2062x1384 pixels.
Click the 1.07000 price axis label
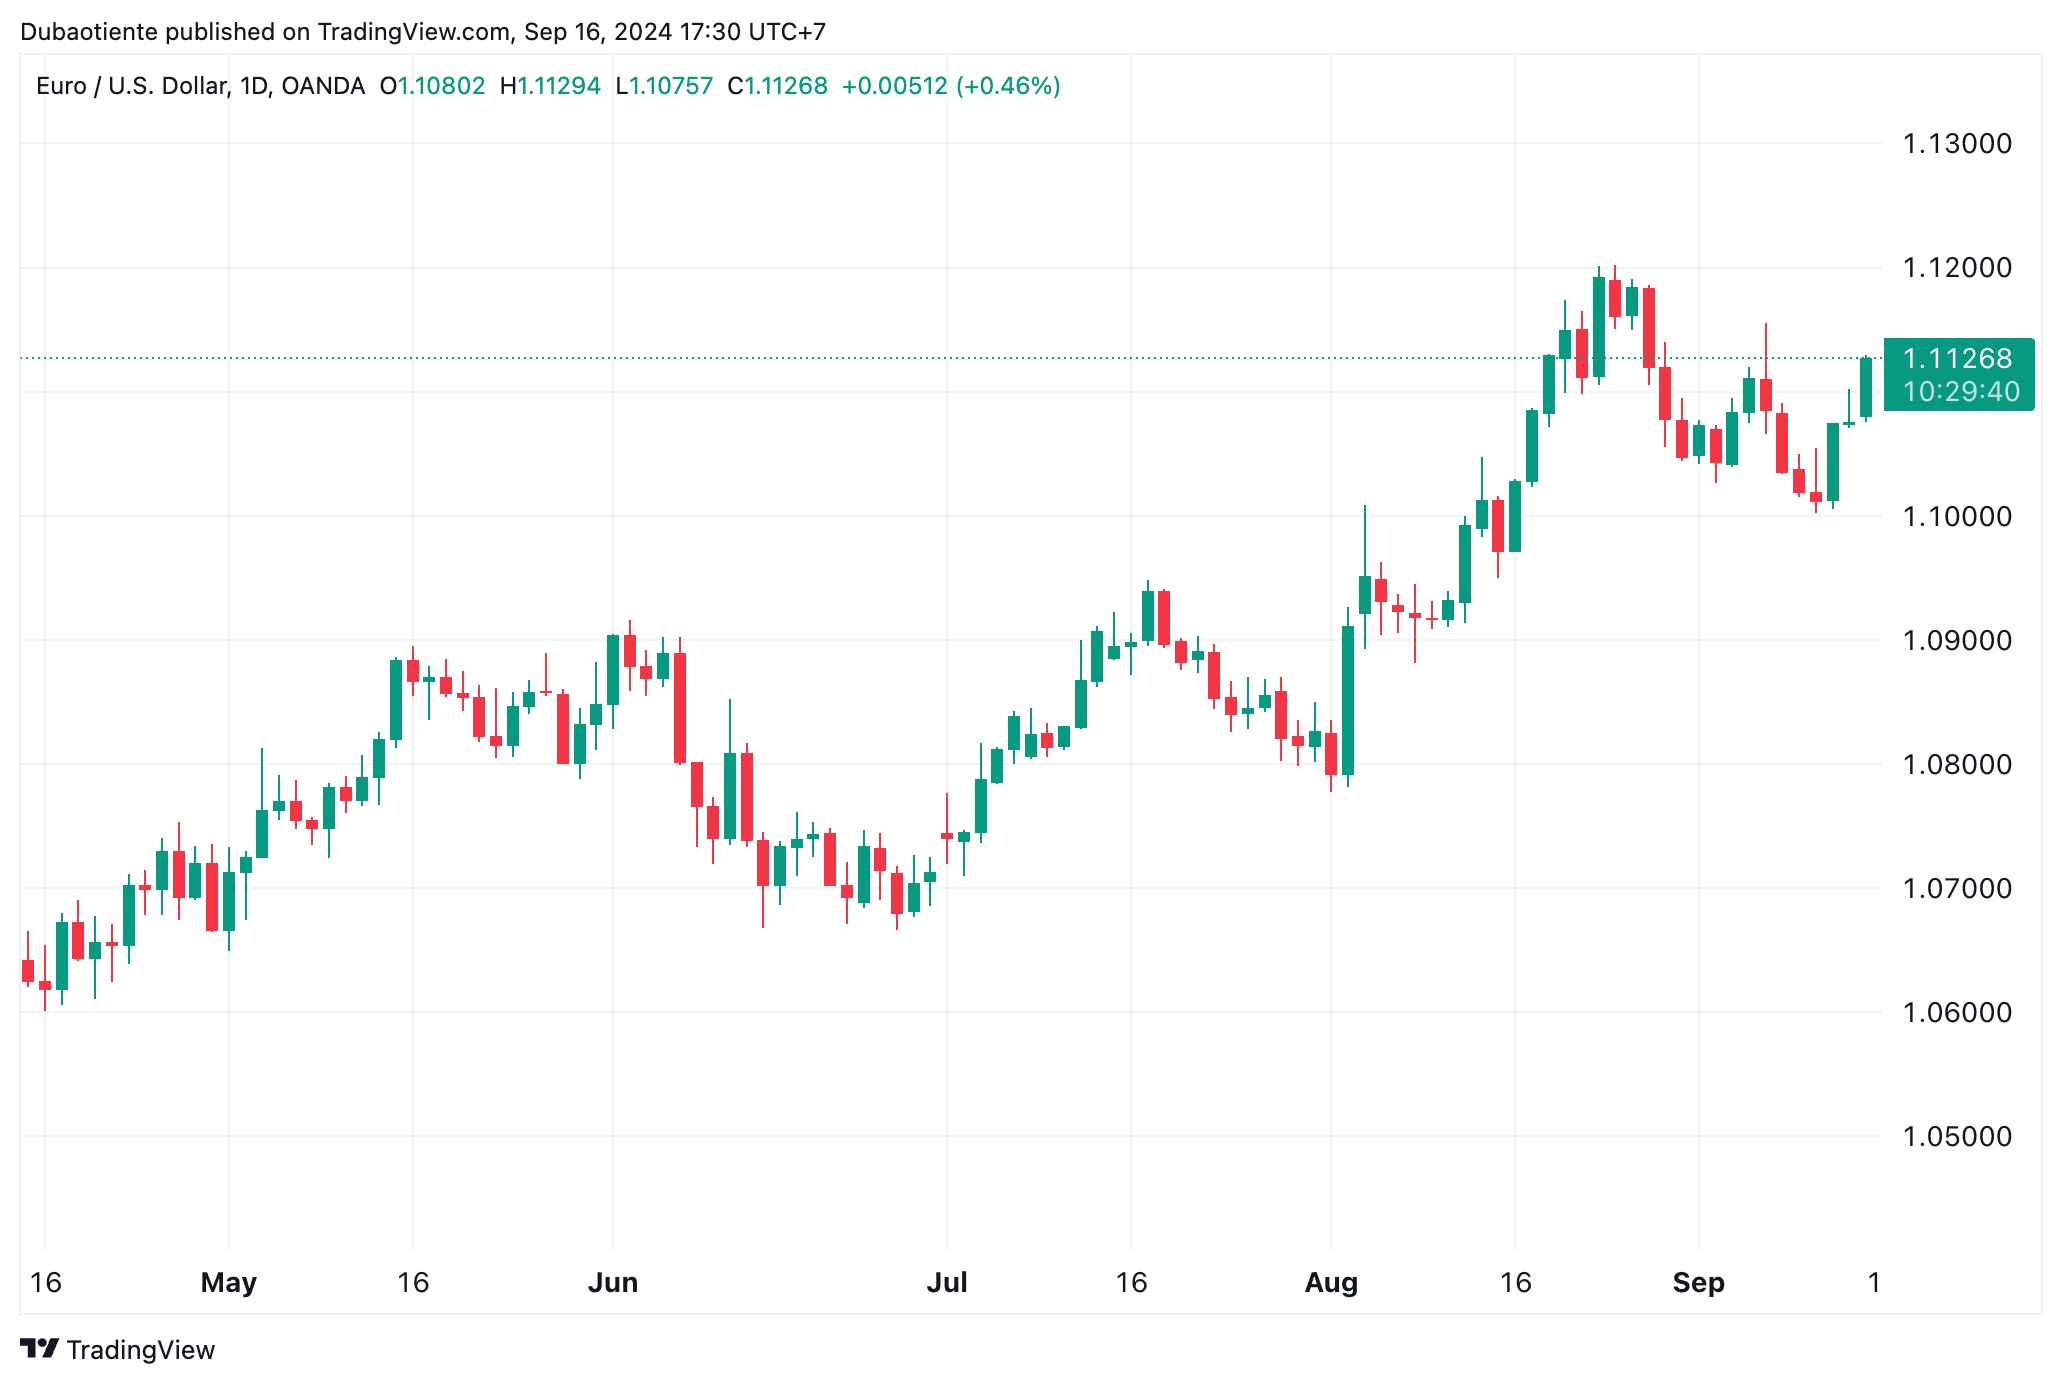1957,889
